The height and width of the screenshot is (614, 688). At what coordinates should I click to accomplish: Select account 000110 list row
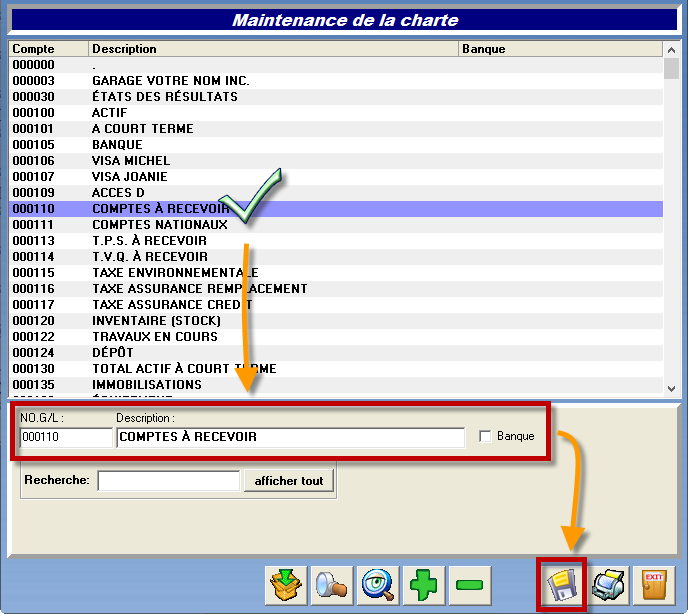click(x=336, y=208)
